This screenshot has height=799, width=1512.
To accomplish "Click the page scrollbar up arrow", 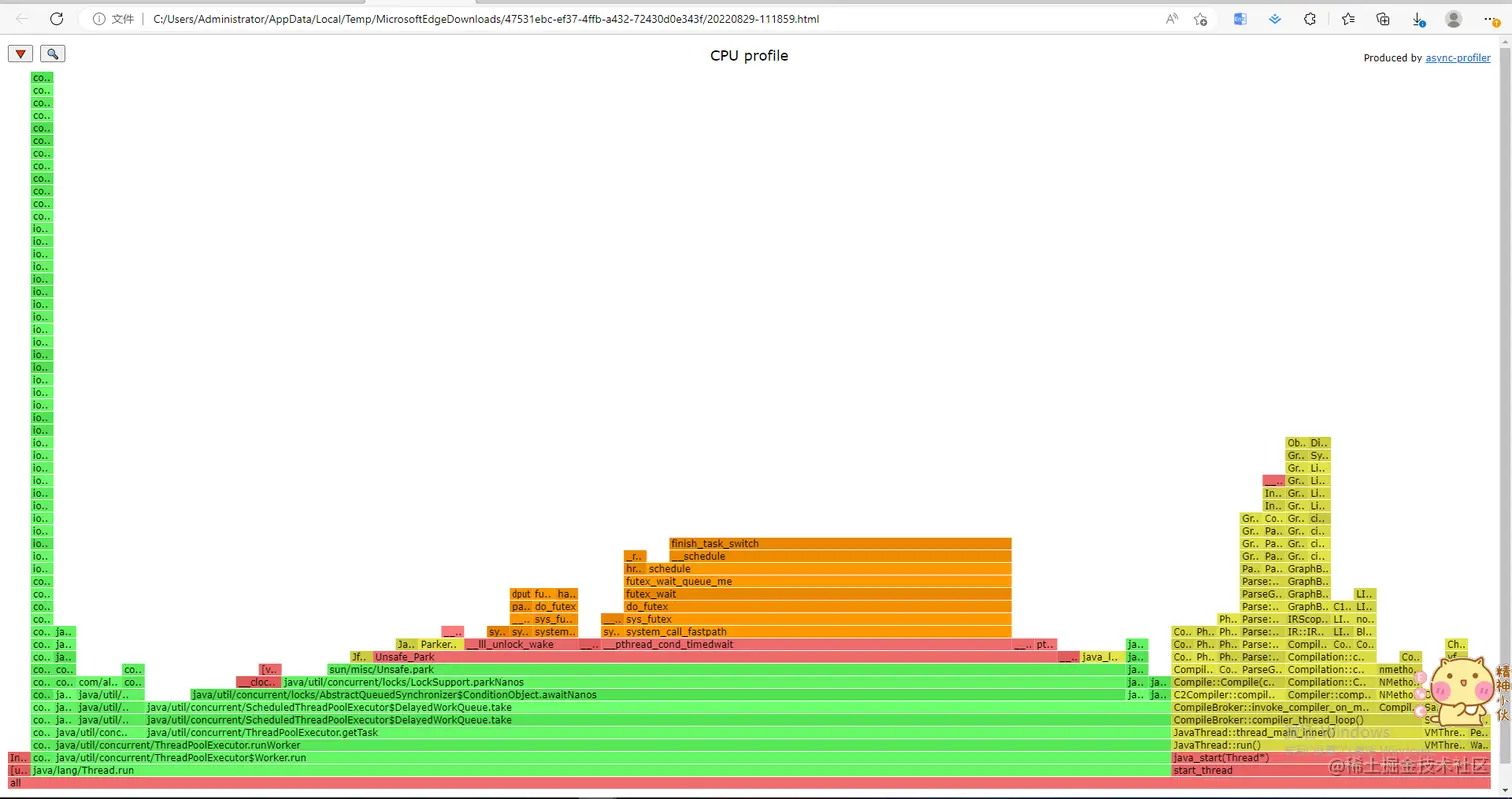I will 1504,43.
